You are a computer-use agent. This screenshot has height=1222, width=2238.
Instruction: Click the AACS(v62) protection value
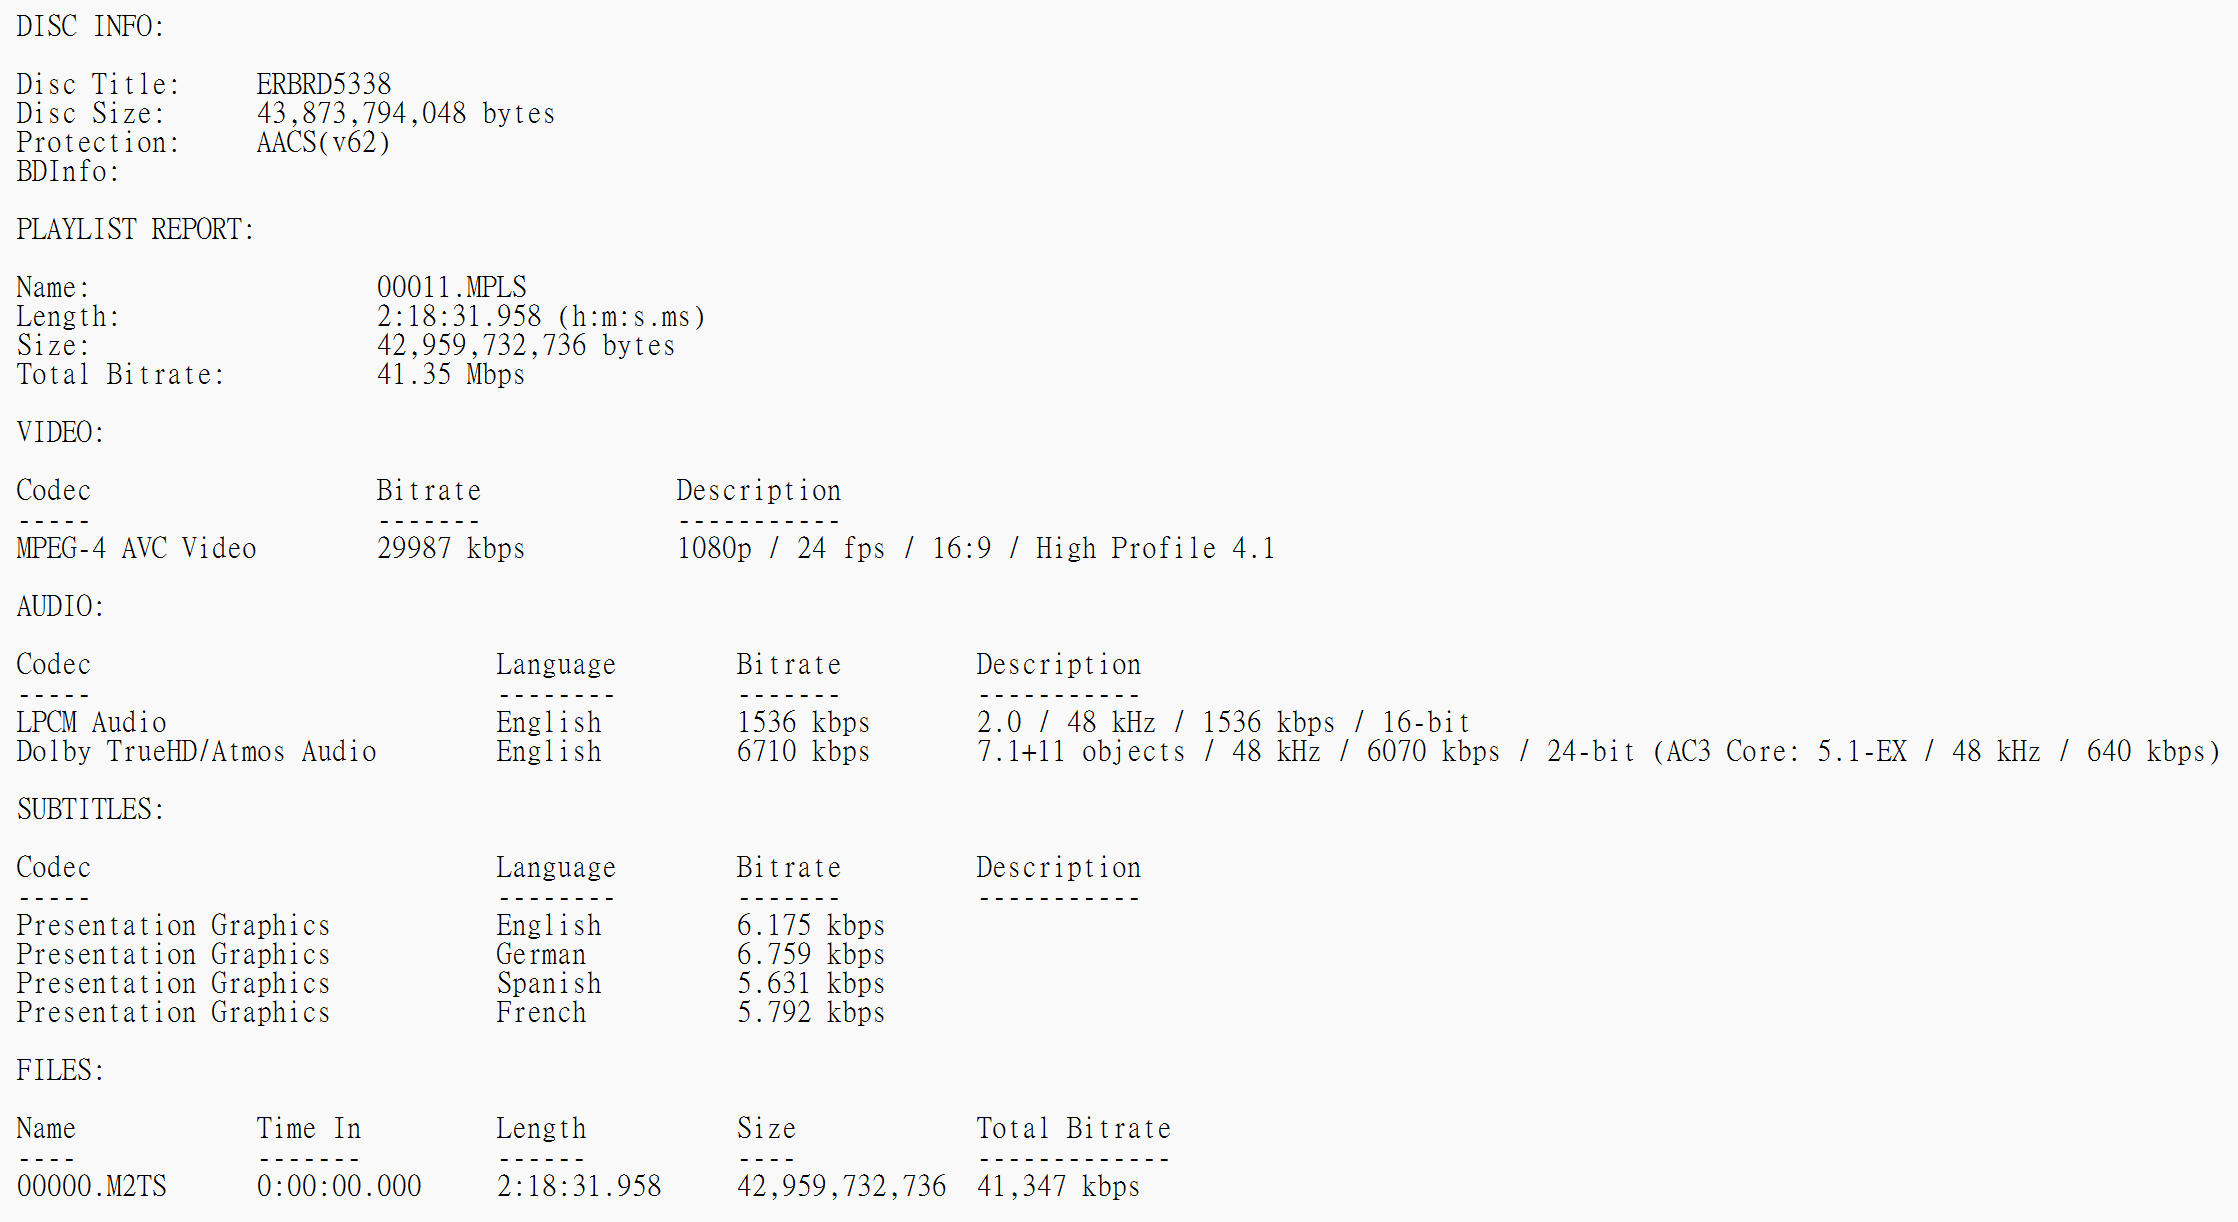324,142
